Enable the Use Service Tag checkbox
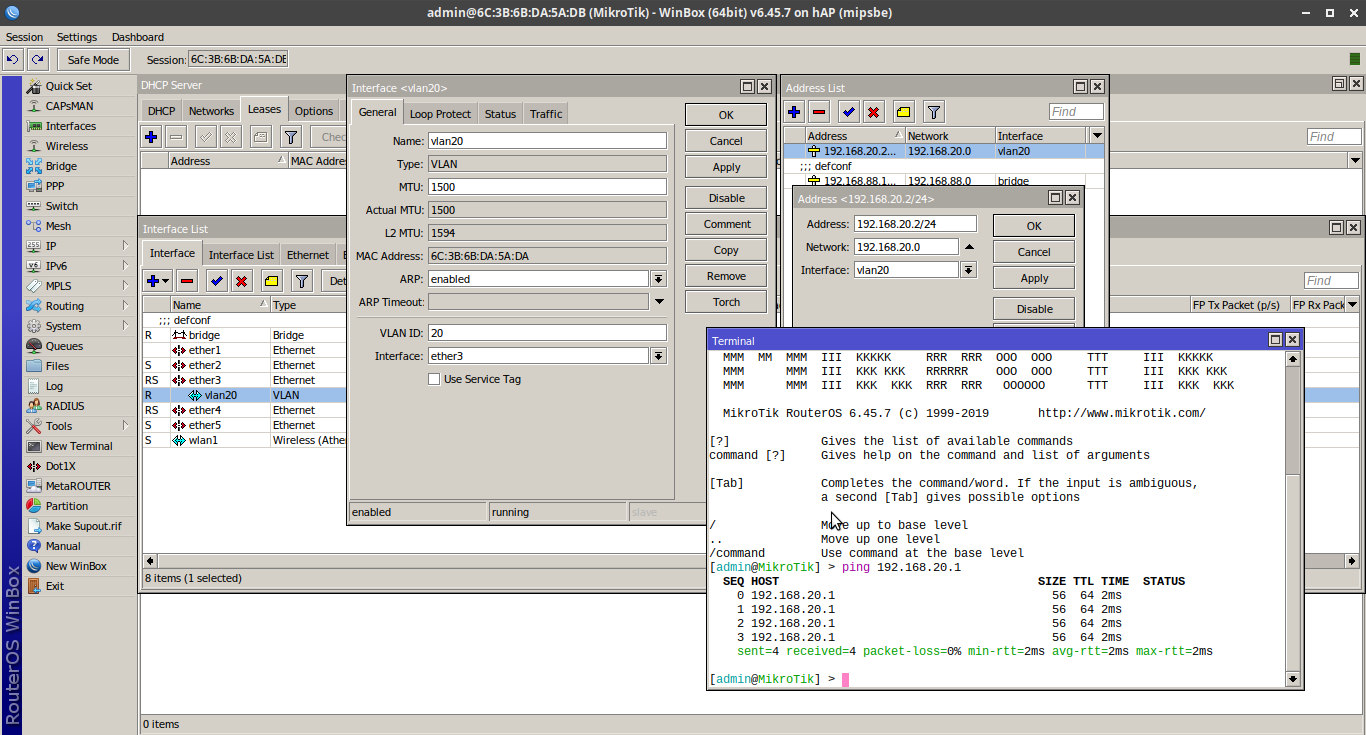The height and width of the screenshot is (735, 1366). [434, 379]
